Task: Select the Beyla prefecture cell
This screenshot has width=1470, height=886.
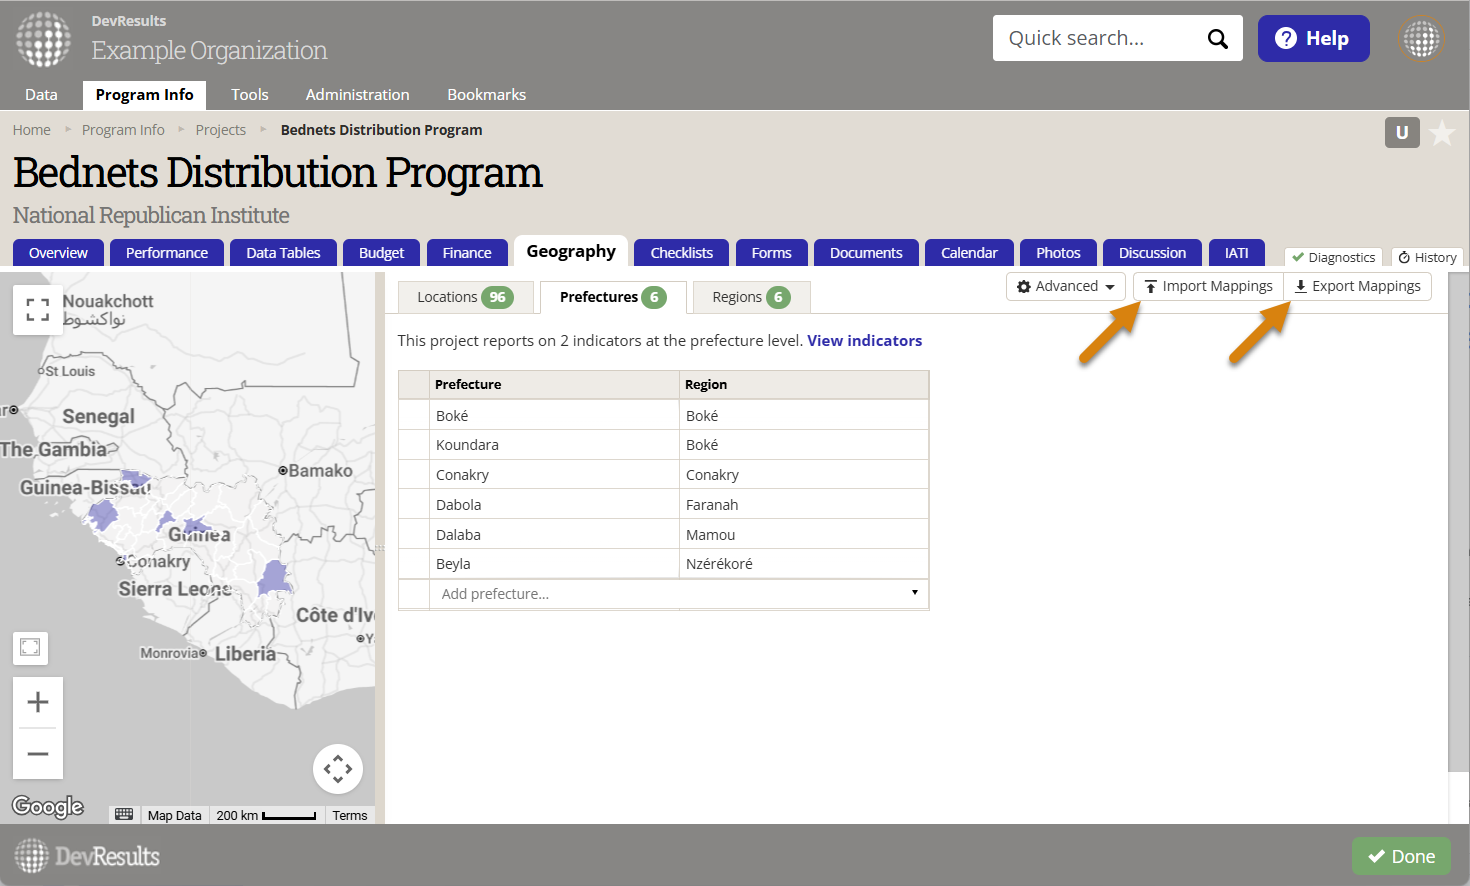Action: pos(555,564)
